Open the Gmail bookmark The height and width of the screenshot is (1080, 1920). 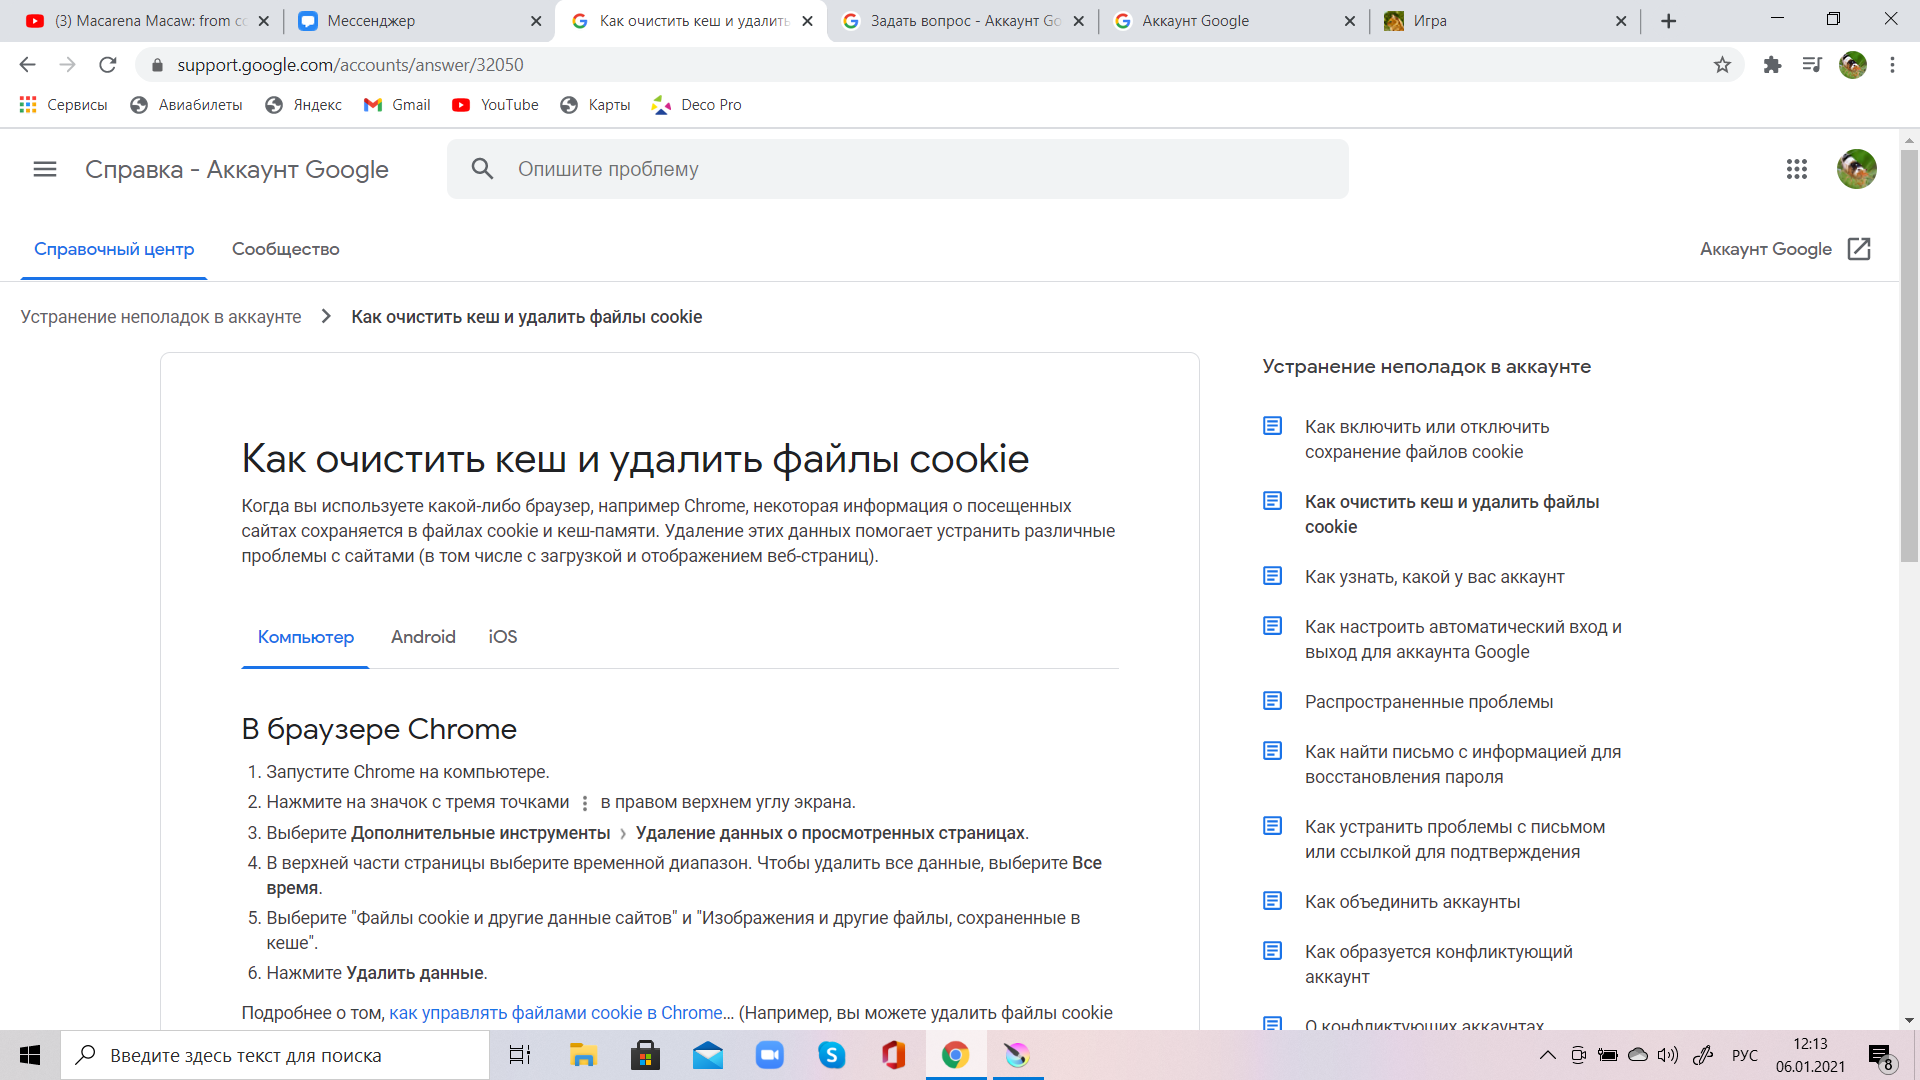point(397,105)
